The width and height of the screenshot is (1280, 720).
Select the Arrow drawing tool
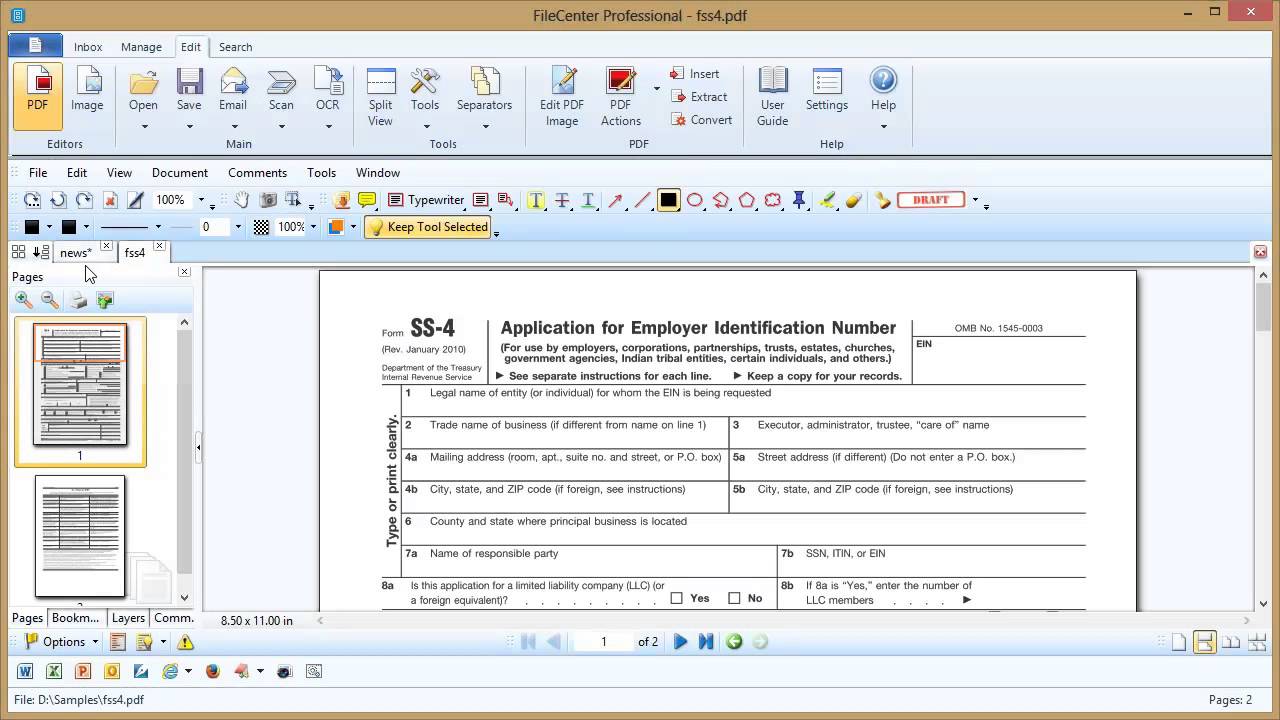[x=615, y=200]
